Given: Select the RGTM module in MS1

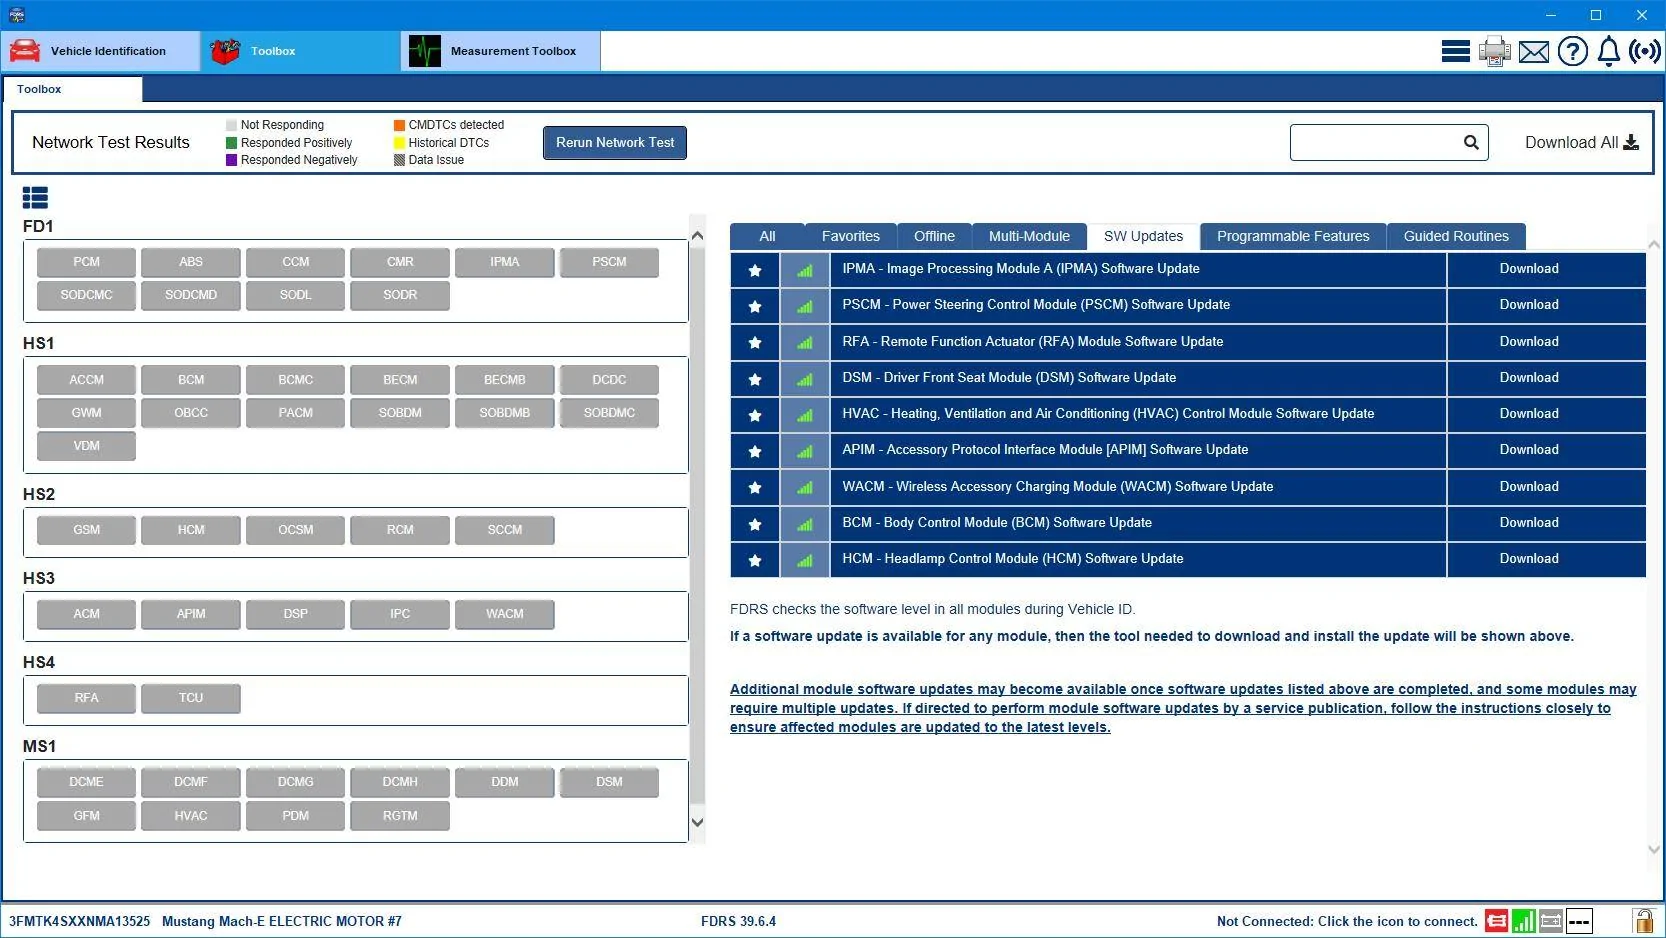Looking at the screenshot, I should coord(400,816).
